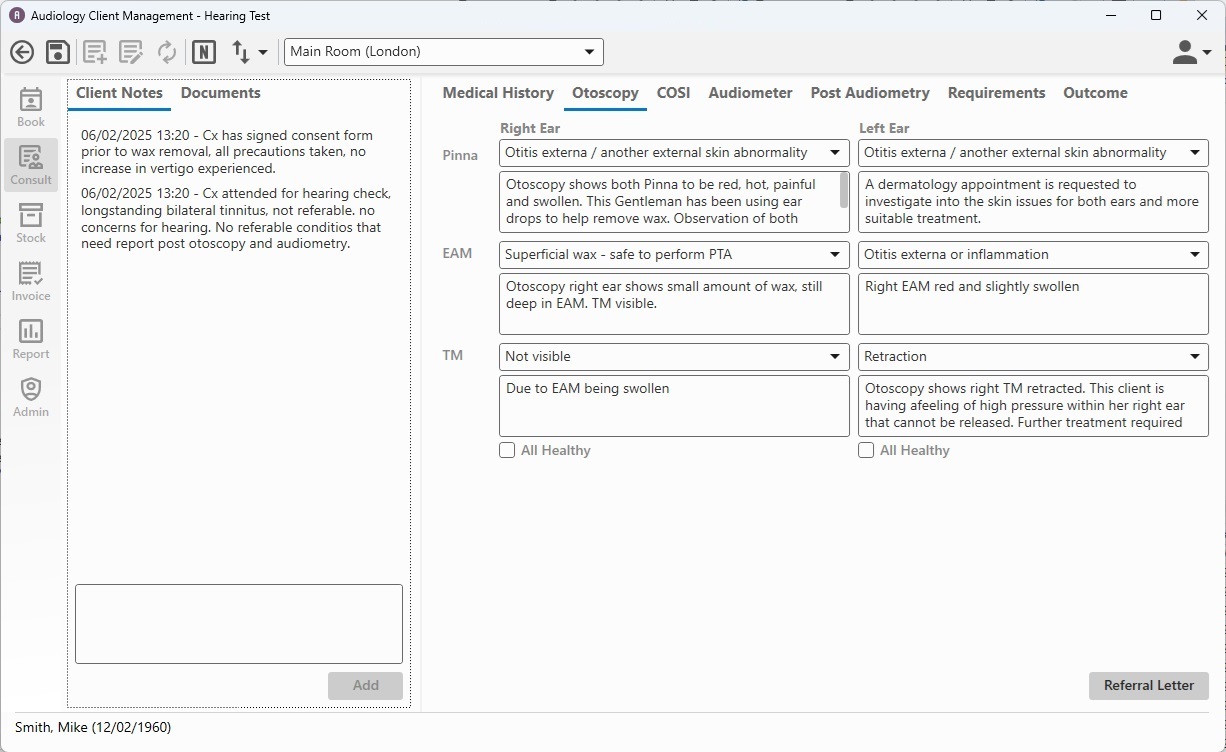Open the Report section
The image size is (1226, 752).
30,336
